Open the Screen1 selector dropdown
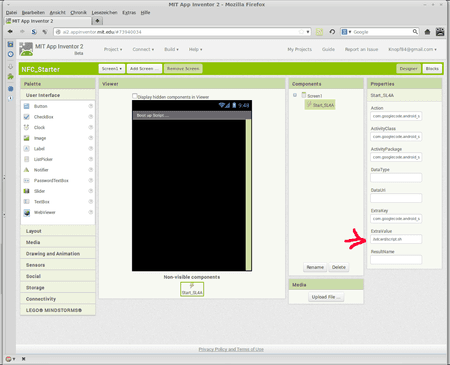Image resolution: width=450 pixels, height=365 pixels. tap(112, 69)
